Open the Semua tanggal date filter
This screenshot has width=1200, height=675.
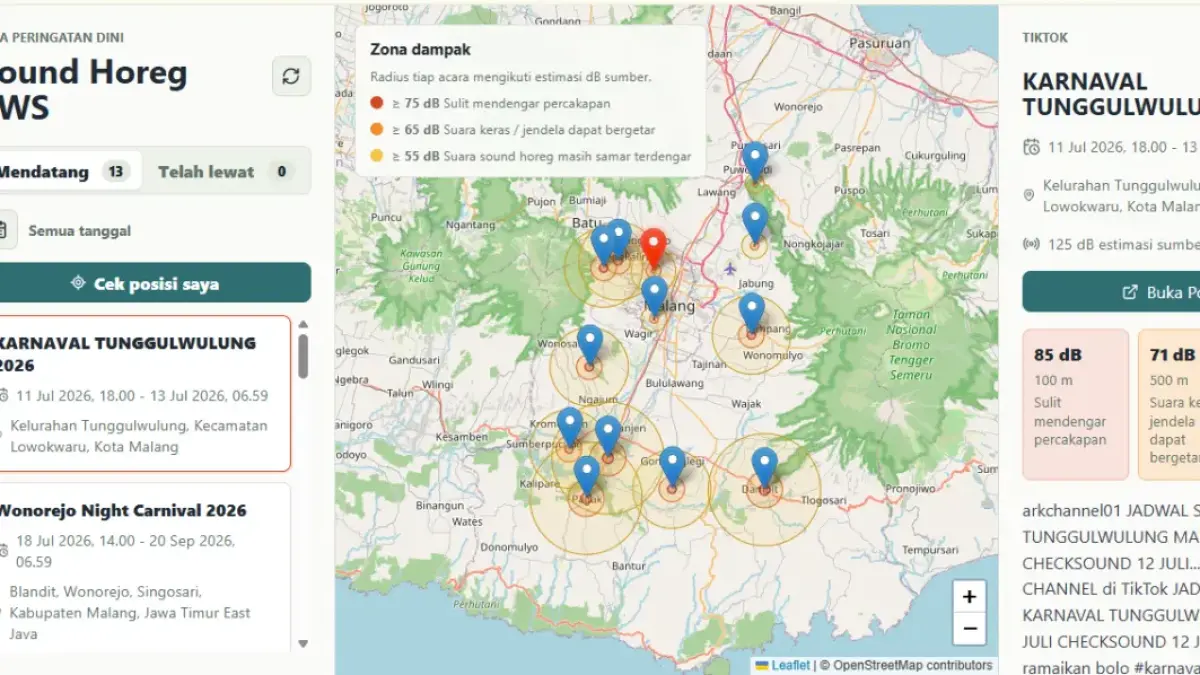tap(79, 231)
